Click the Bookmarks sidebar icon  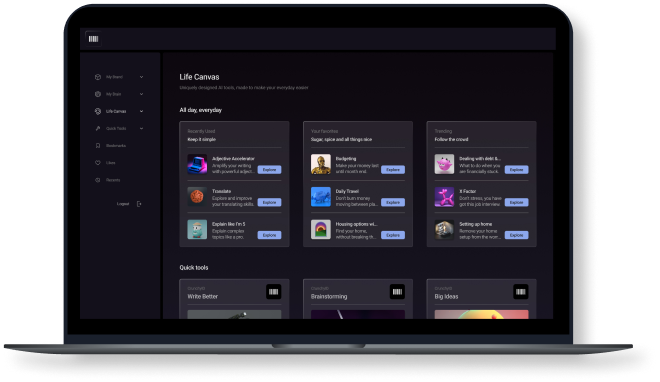coord(98,146)
